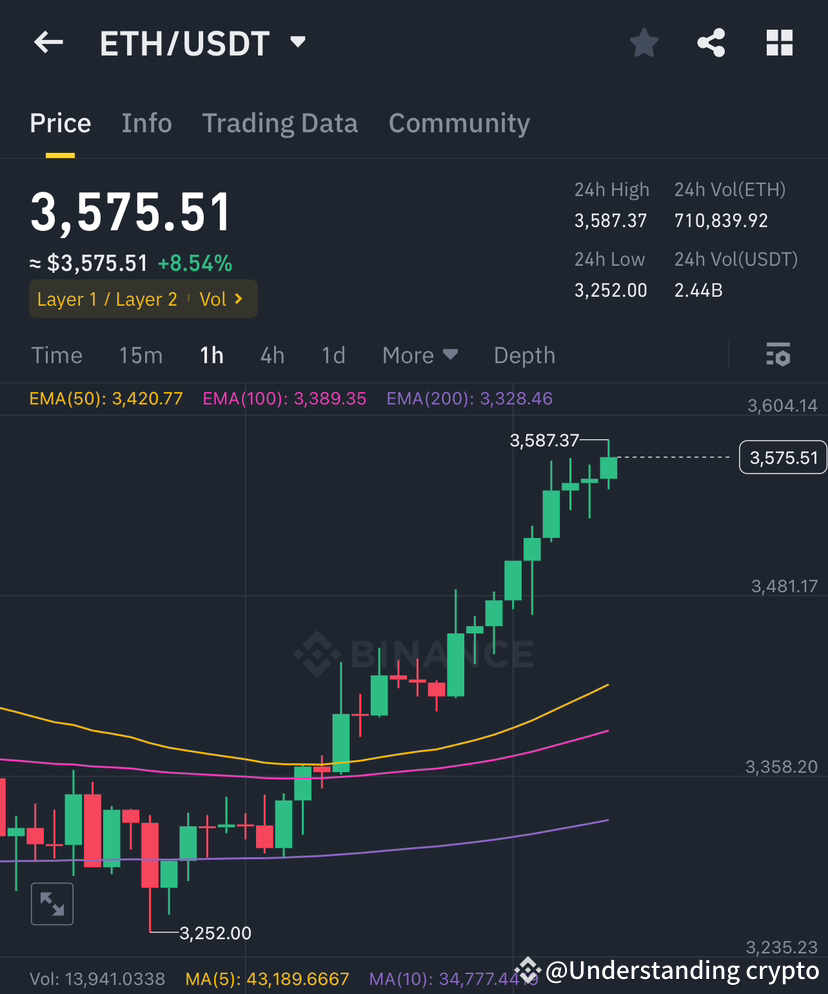
Task: Select the Time line chart option
Action: (x=56, y=355)
